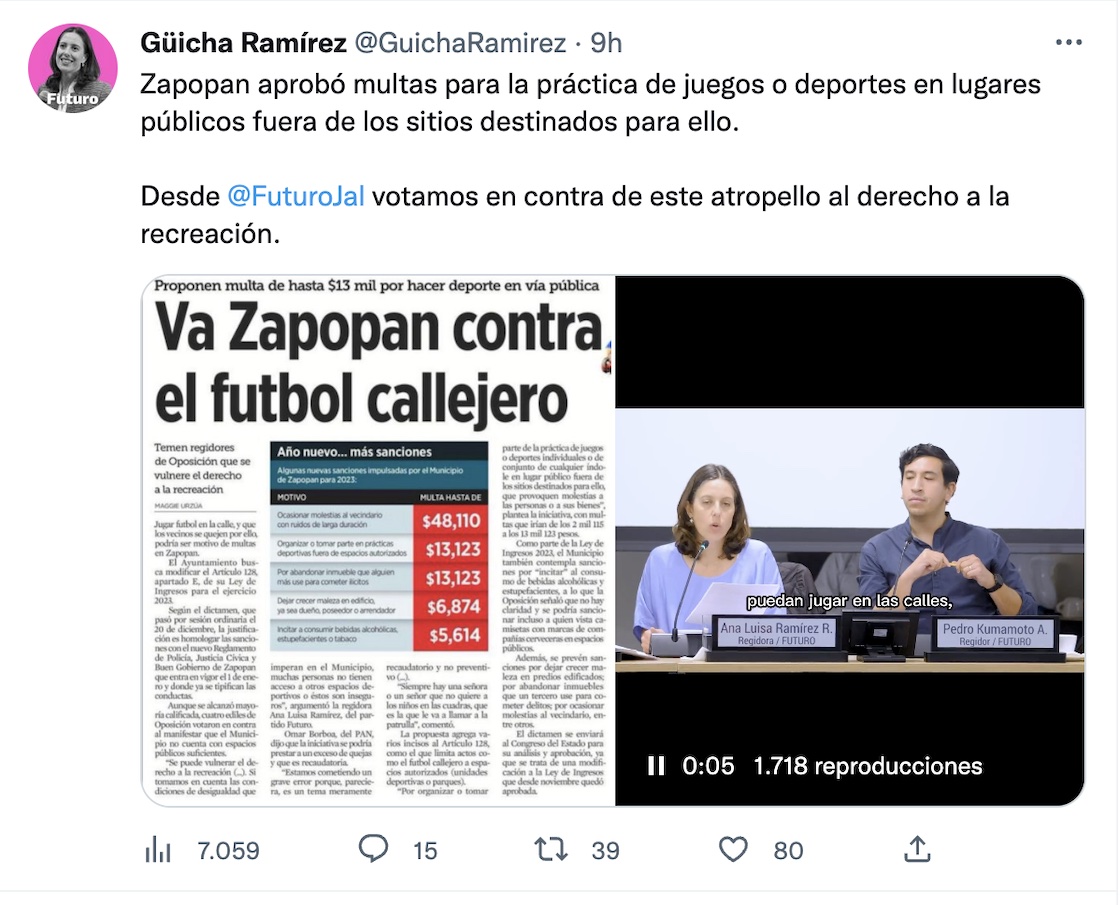Click the newspaper article image
The image size is (1120, 905).
(x=379, y=541)
